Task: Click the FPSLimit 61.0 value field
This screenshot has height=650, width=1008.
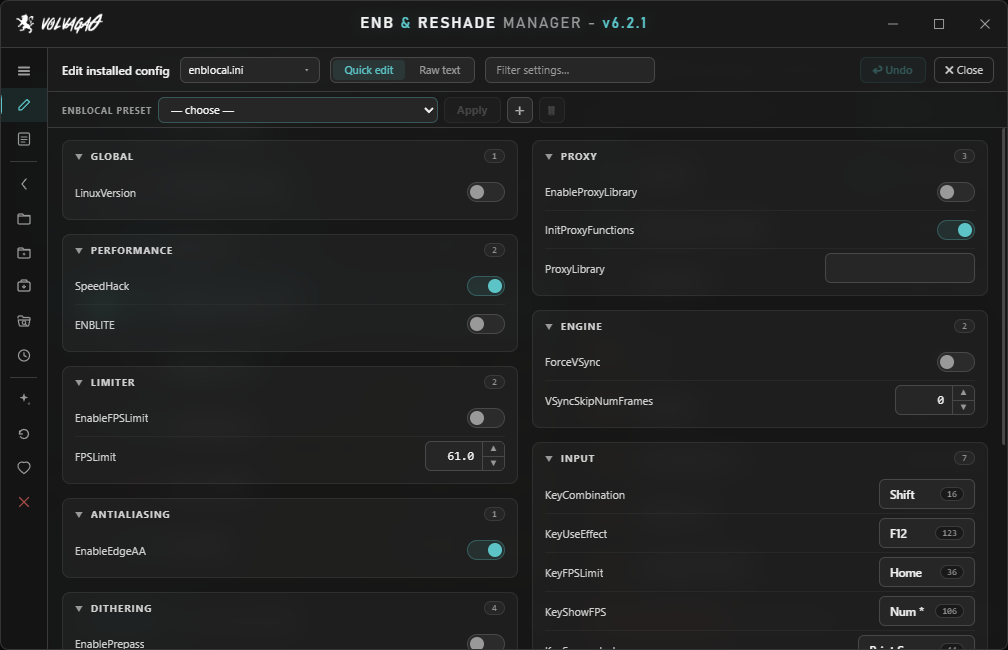Action: click(454, 456)
